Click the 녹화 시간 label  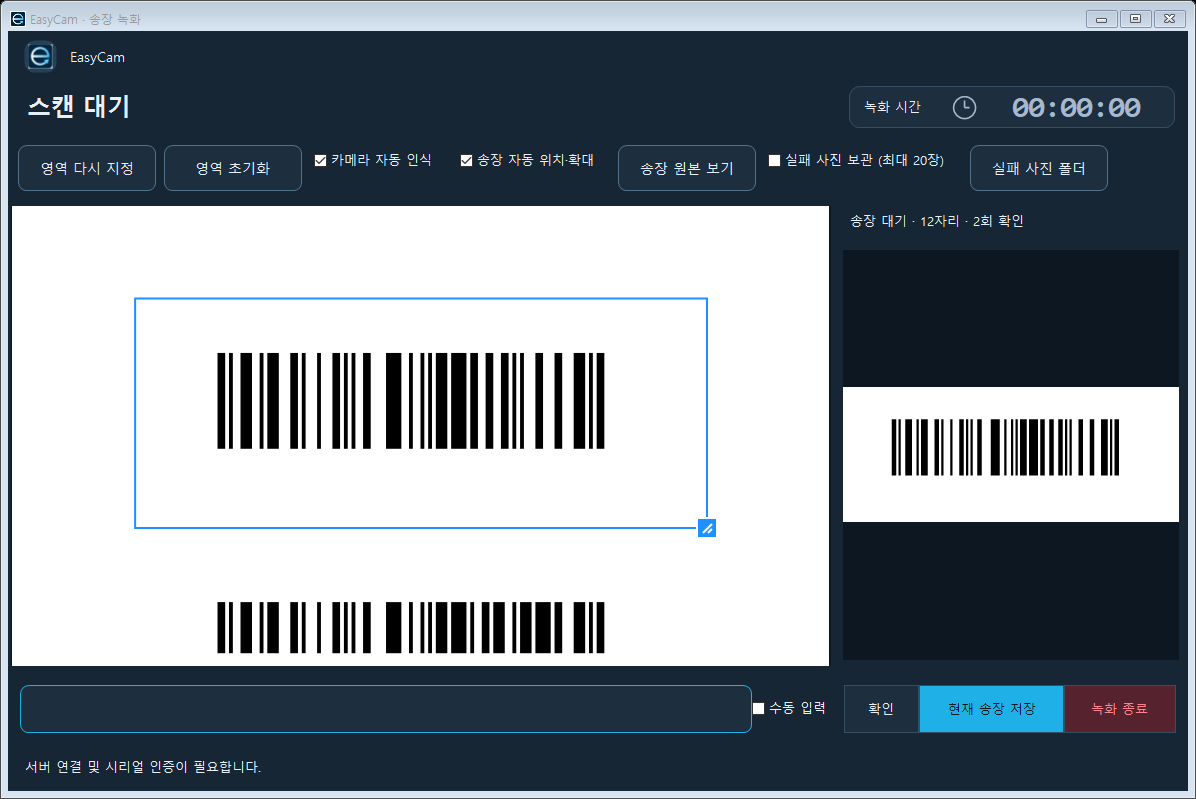892,107
